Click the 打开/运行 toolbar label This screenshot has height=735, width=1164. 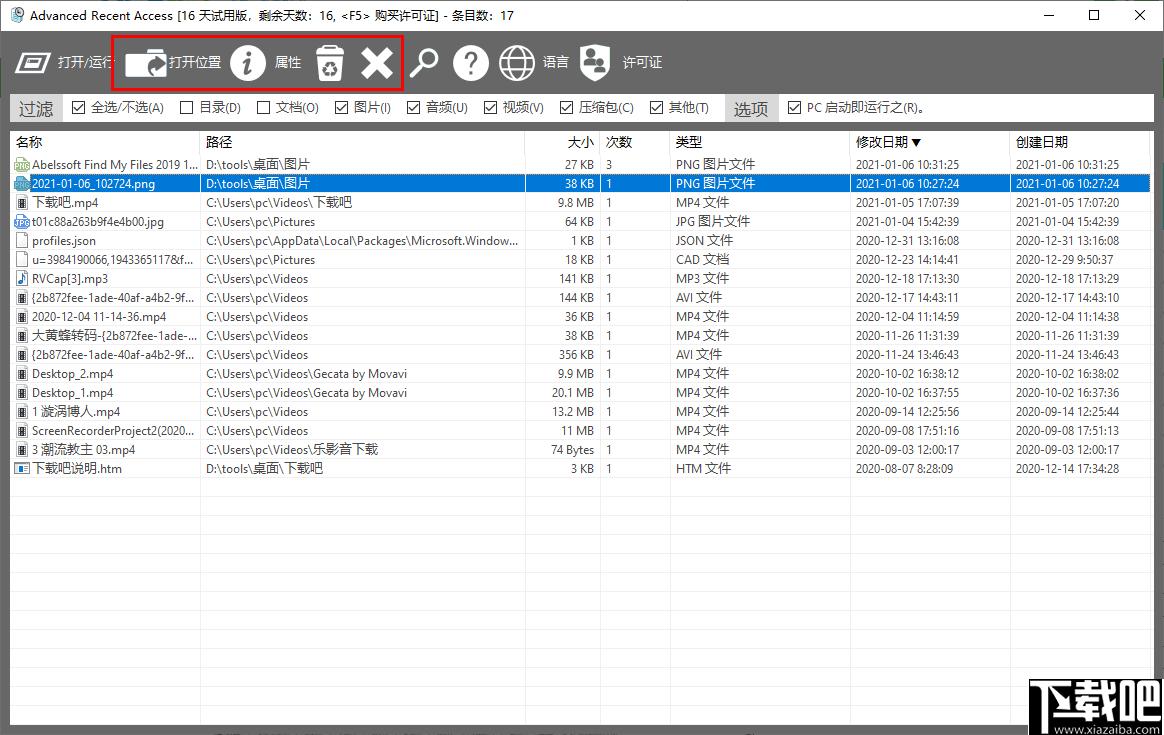tap(84, 62)
